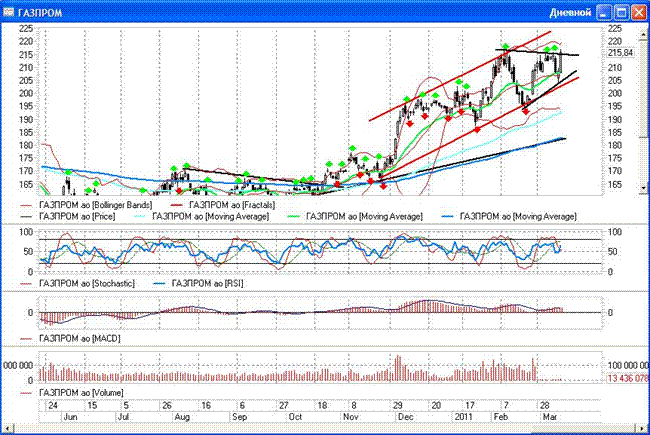650x435 pixels.
Task: Select the ГАЗПРОМ ао [Price] legend entry
Action: (x=68, y=216)
